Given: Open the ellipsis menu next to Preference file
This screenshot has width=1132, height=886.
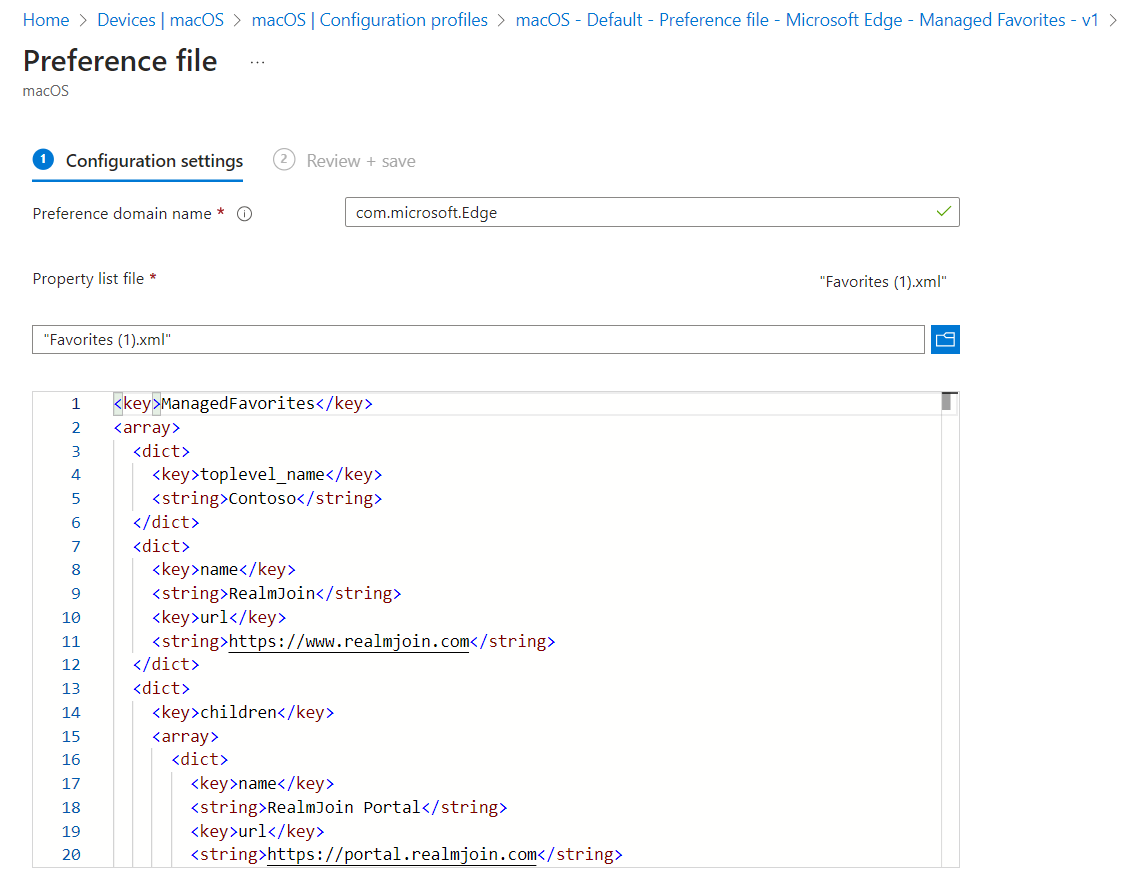Looking at the screenshot, I should [257, 62].
